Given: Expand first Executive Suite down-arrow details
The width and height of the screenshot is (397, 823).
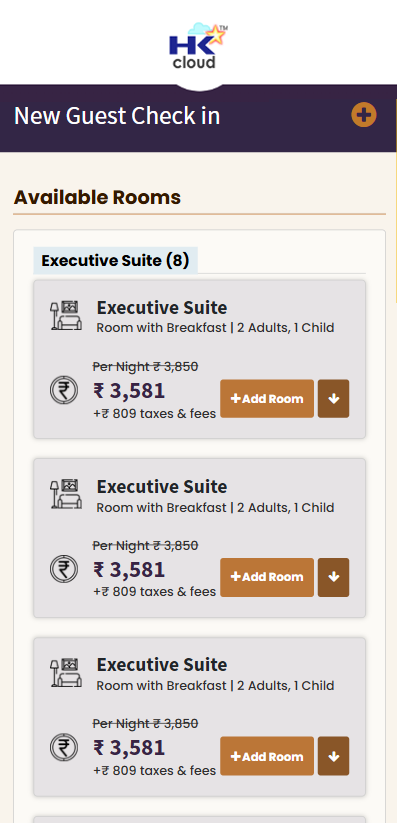Looking at the screenshot, I should point(333,399).
